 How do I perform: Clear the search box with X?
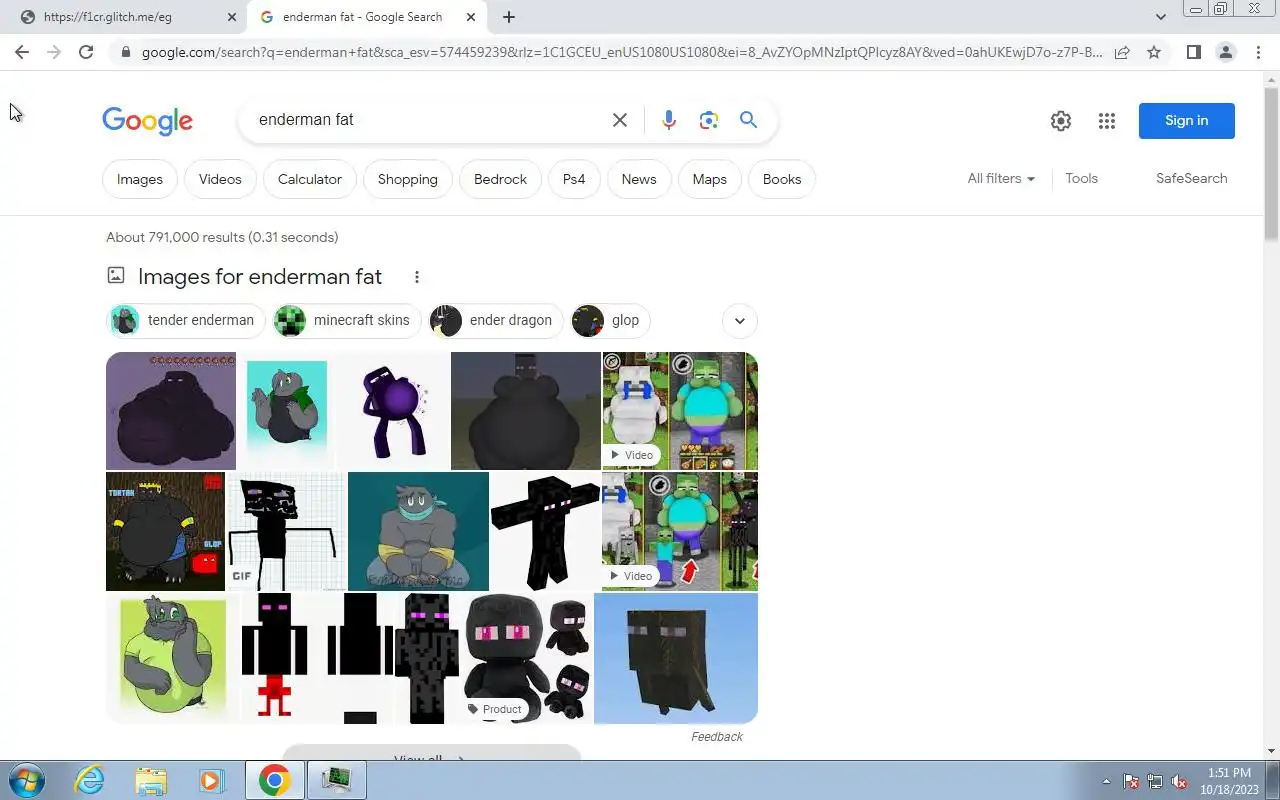click(620, 120)
